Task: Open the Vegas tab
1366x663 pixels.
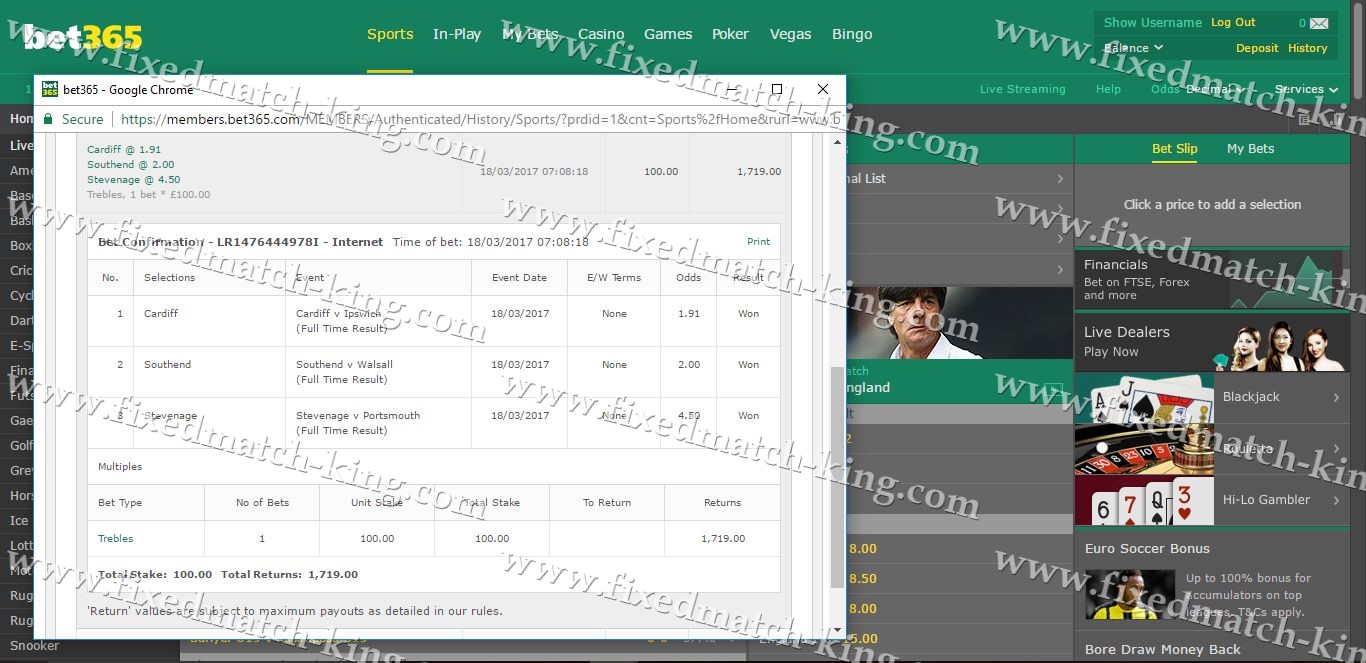Action: (x=790, y=34)
